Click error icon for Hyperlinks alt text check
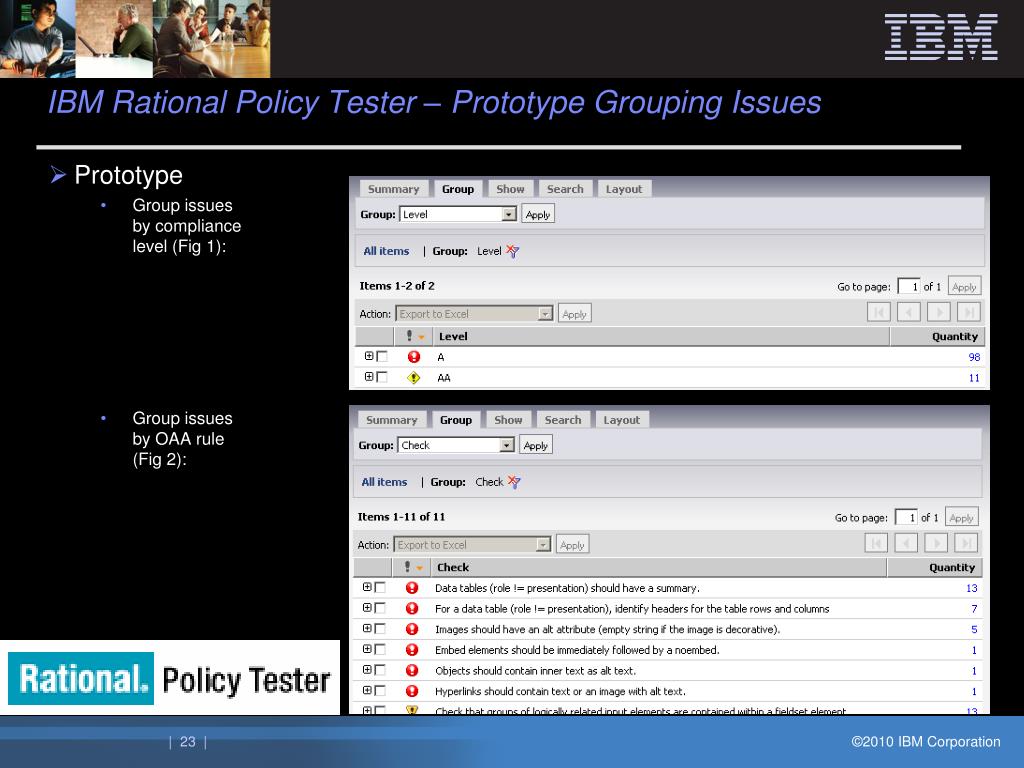Viewport: 1024px width, 768px height. 411,691
